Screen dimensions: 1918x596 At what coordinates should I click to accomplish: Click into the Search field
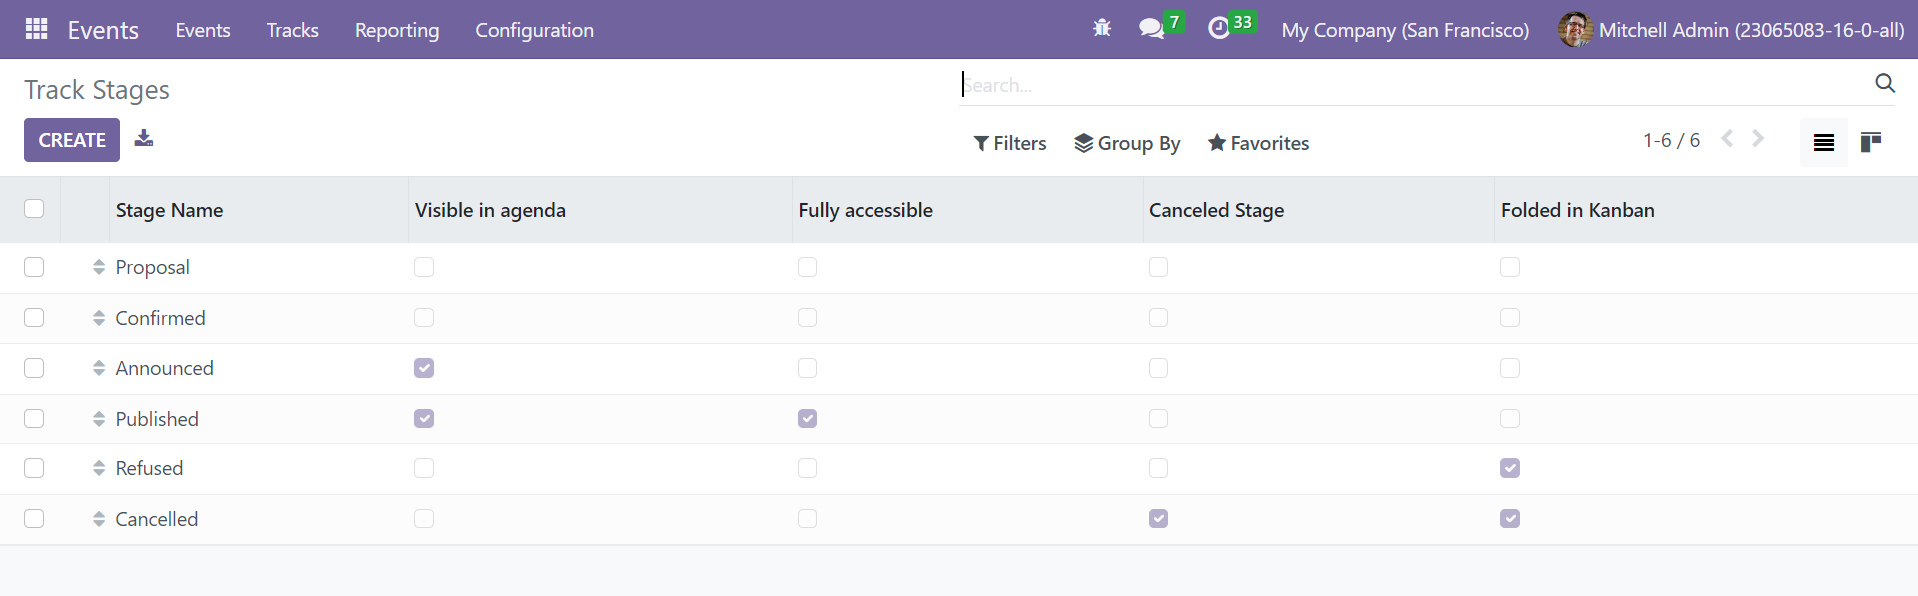(x=1410, y=85)
